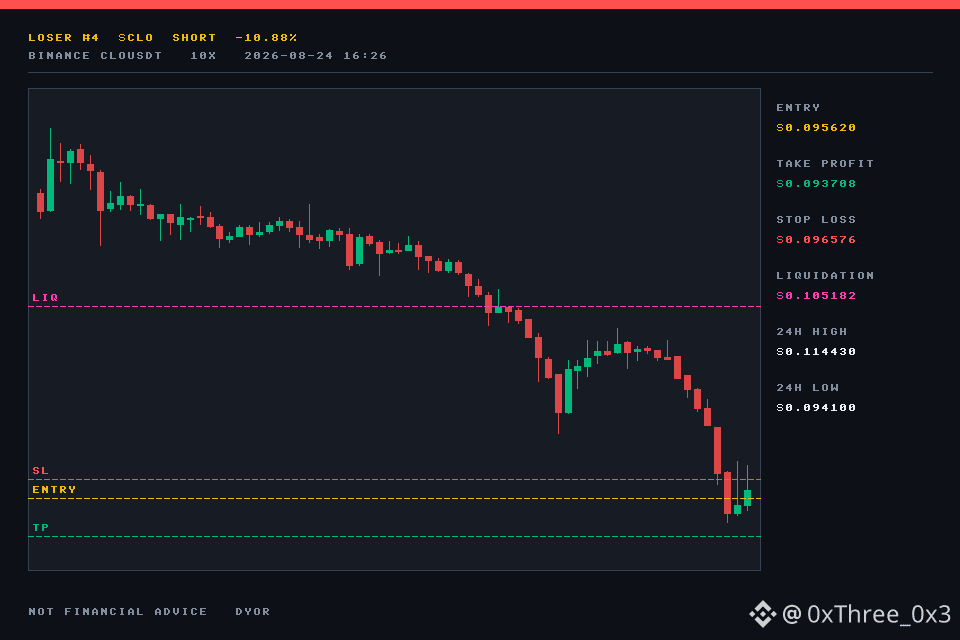Click the take profit value $0.093708
This screenshot has width=960, height=640.
[816, 184]
